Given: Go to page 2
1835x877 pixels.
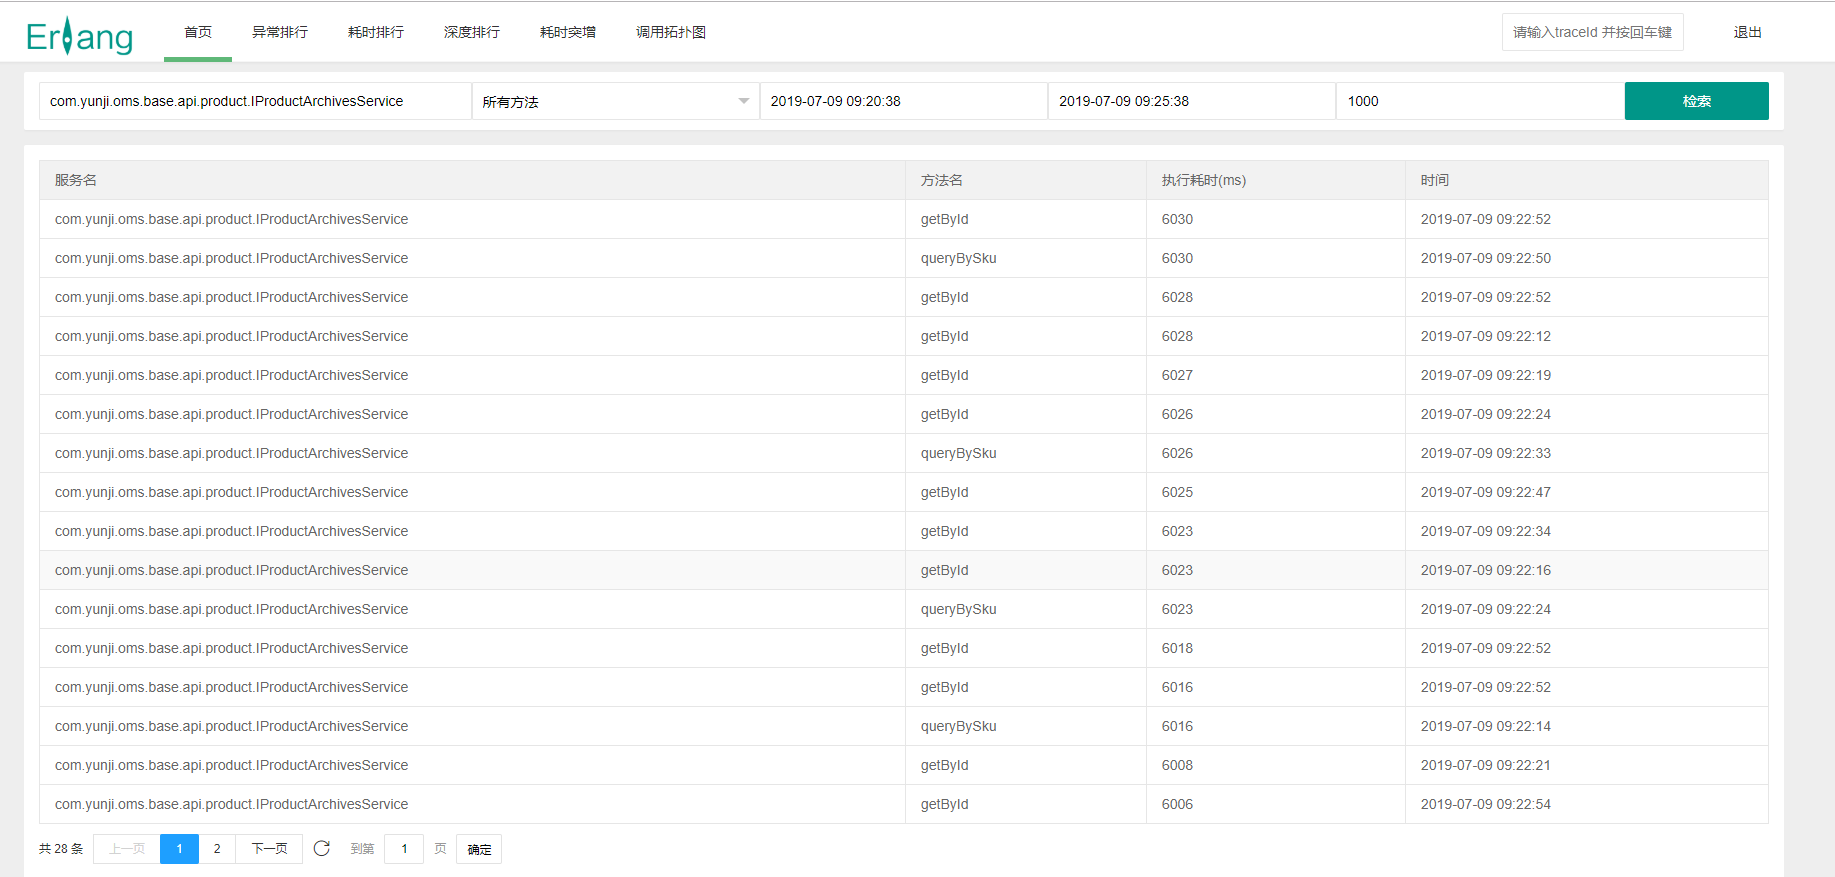Looking at the screenshot, I should [217, 848].
